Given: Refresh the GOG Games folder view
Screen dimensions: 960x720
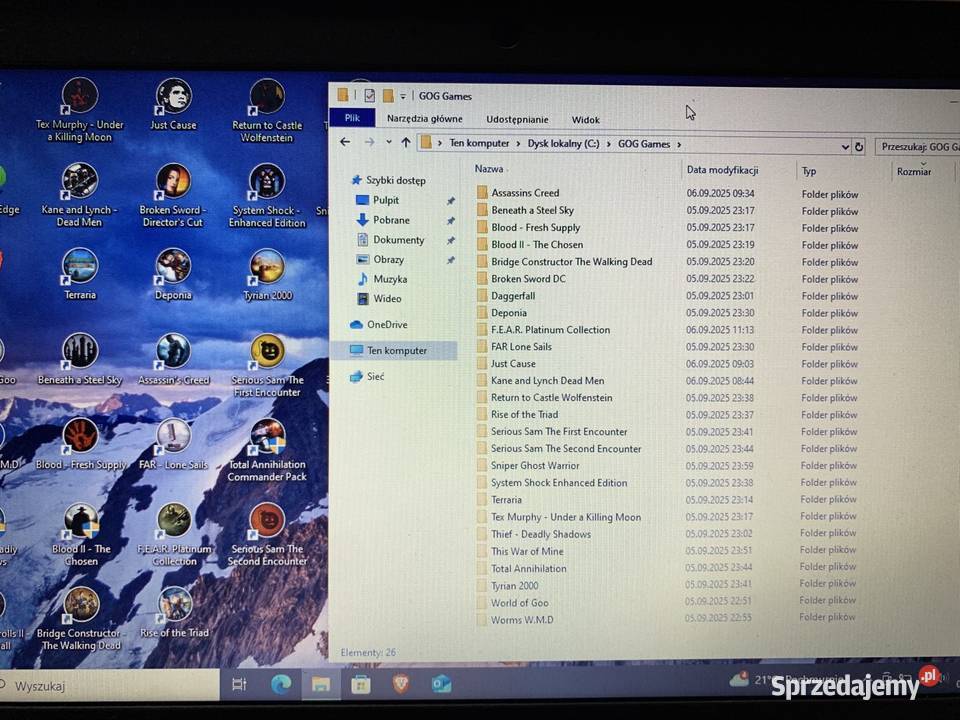Looking at the screenshot, I should [x=859, y=147].
